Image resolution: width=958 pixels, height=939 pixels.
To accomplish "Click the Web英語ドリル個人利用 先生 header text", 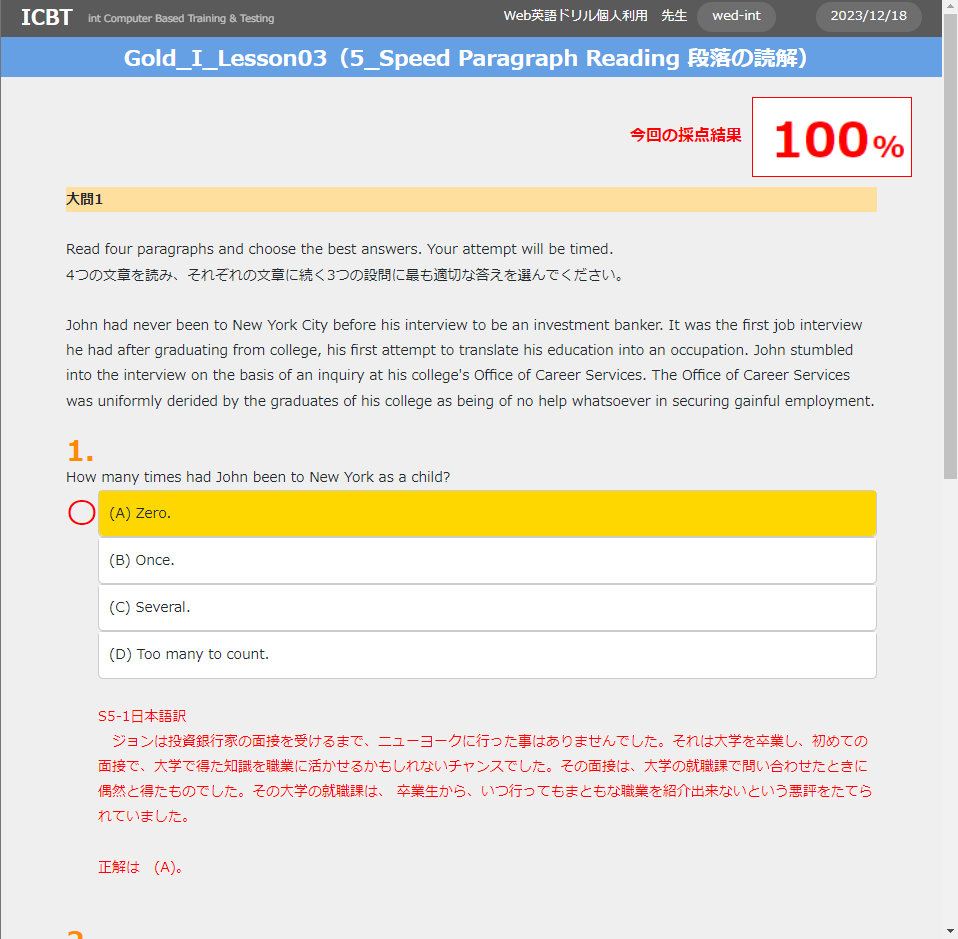I will 594,16.
